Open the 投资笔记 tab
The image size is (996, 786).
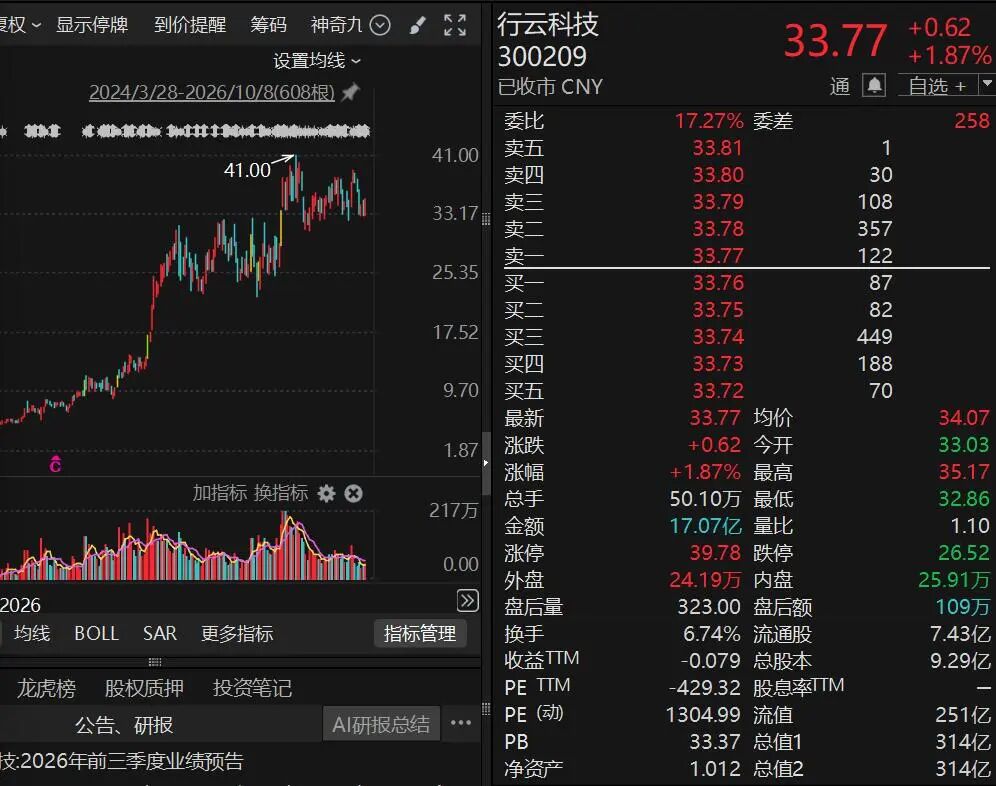[x=252, y=688]
